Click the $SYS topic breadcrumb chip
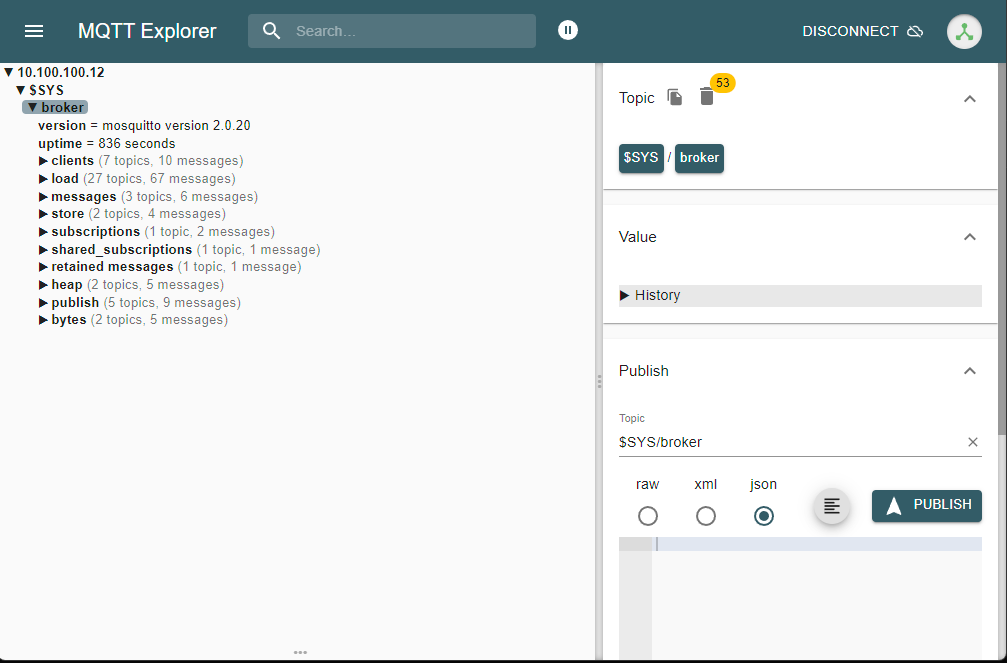The width and height of the screenshot is (1007, 663). tap(641, 158)
